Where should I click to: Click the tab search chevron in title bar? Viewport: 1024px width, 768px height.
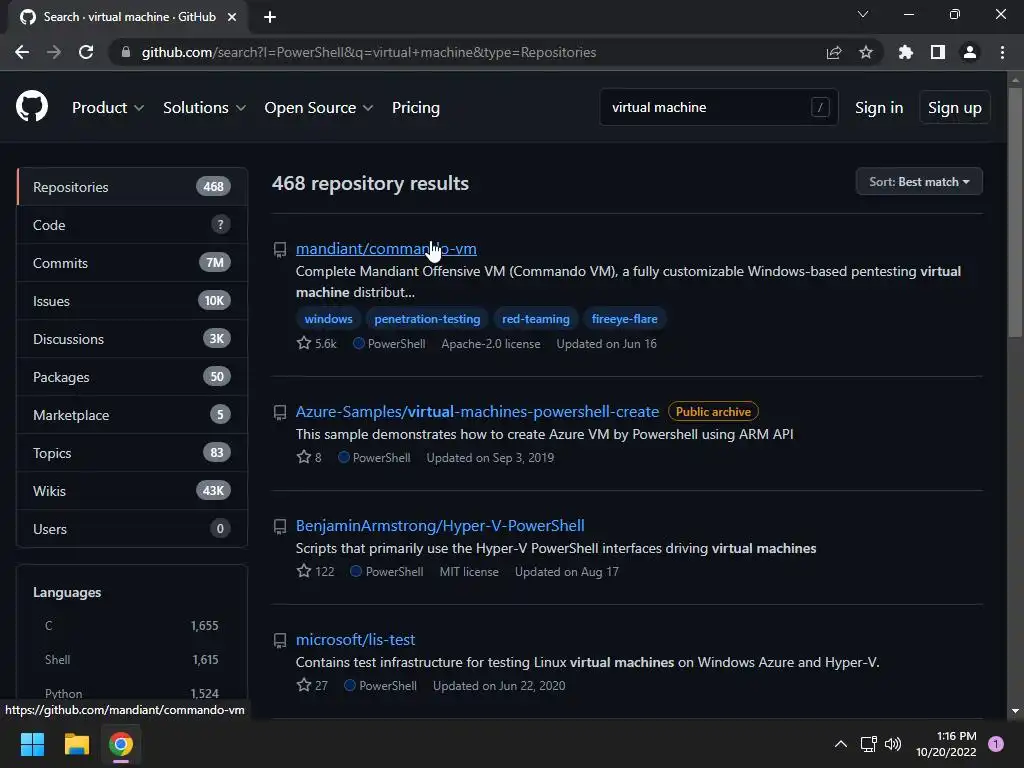point(863,14)
